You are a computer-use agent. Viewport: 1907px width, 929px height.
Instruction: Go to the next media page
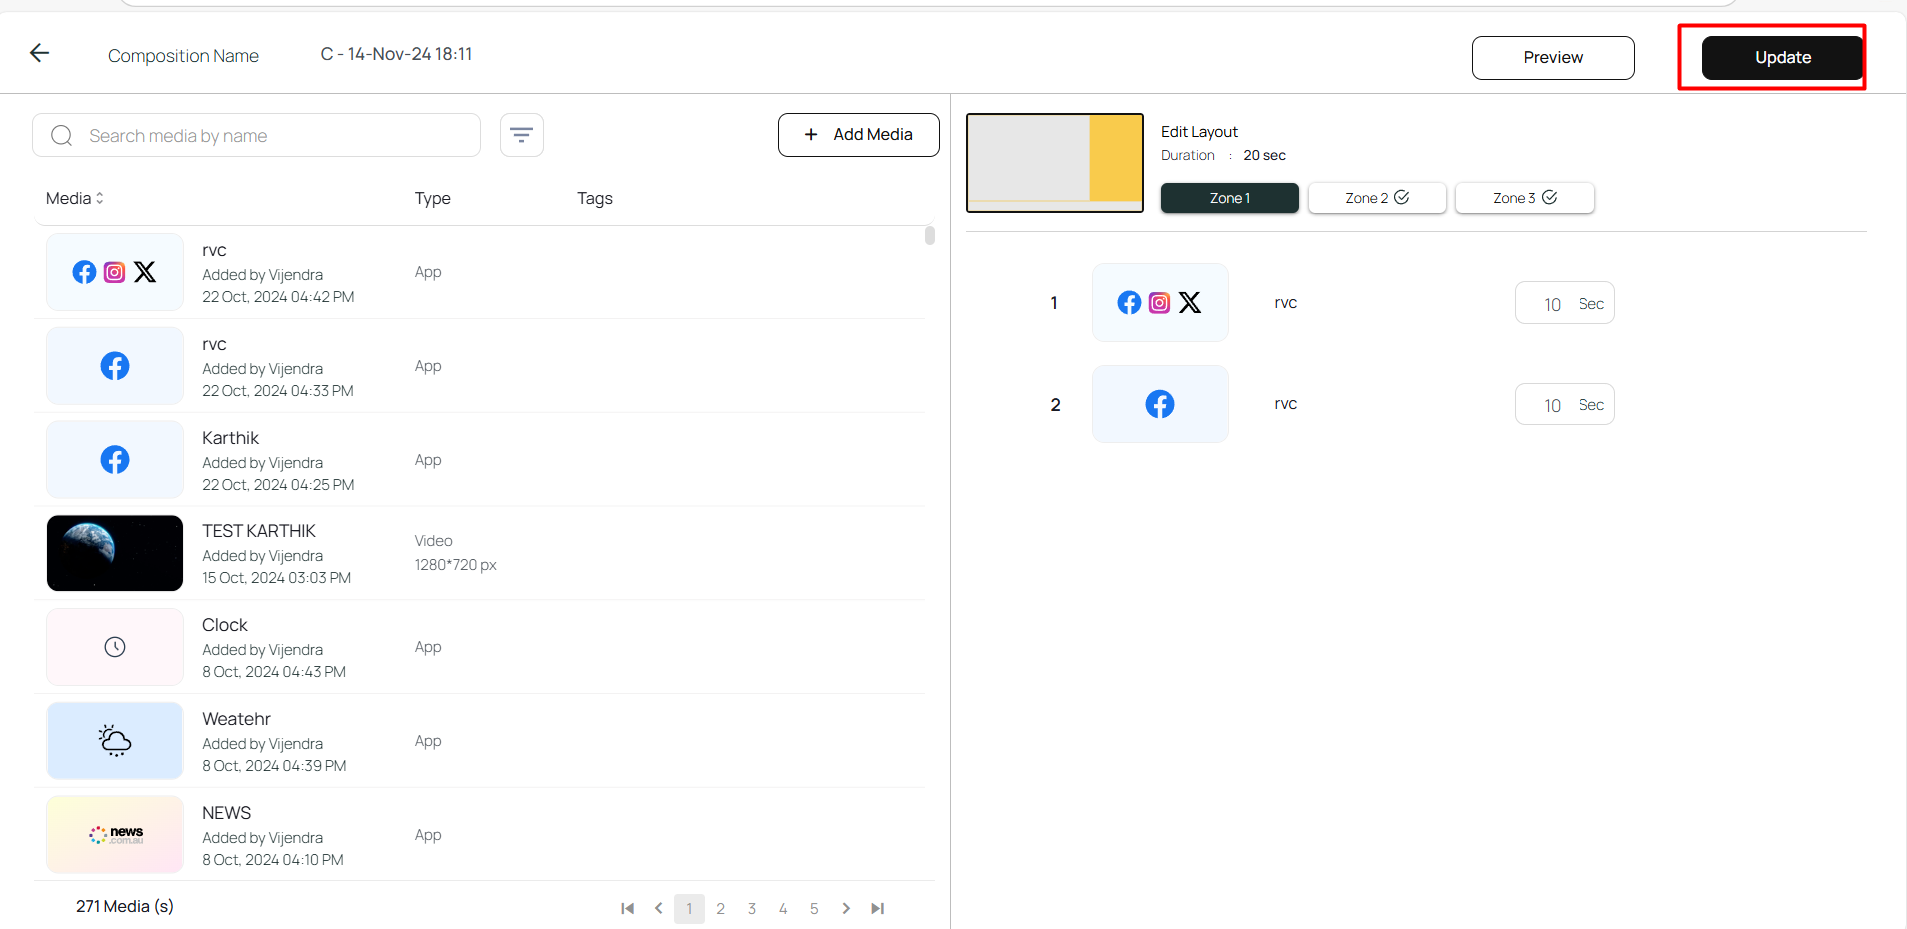tap(846, 908)
